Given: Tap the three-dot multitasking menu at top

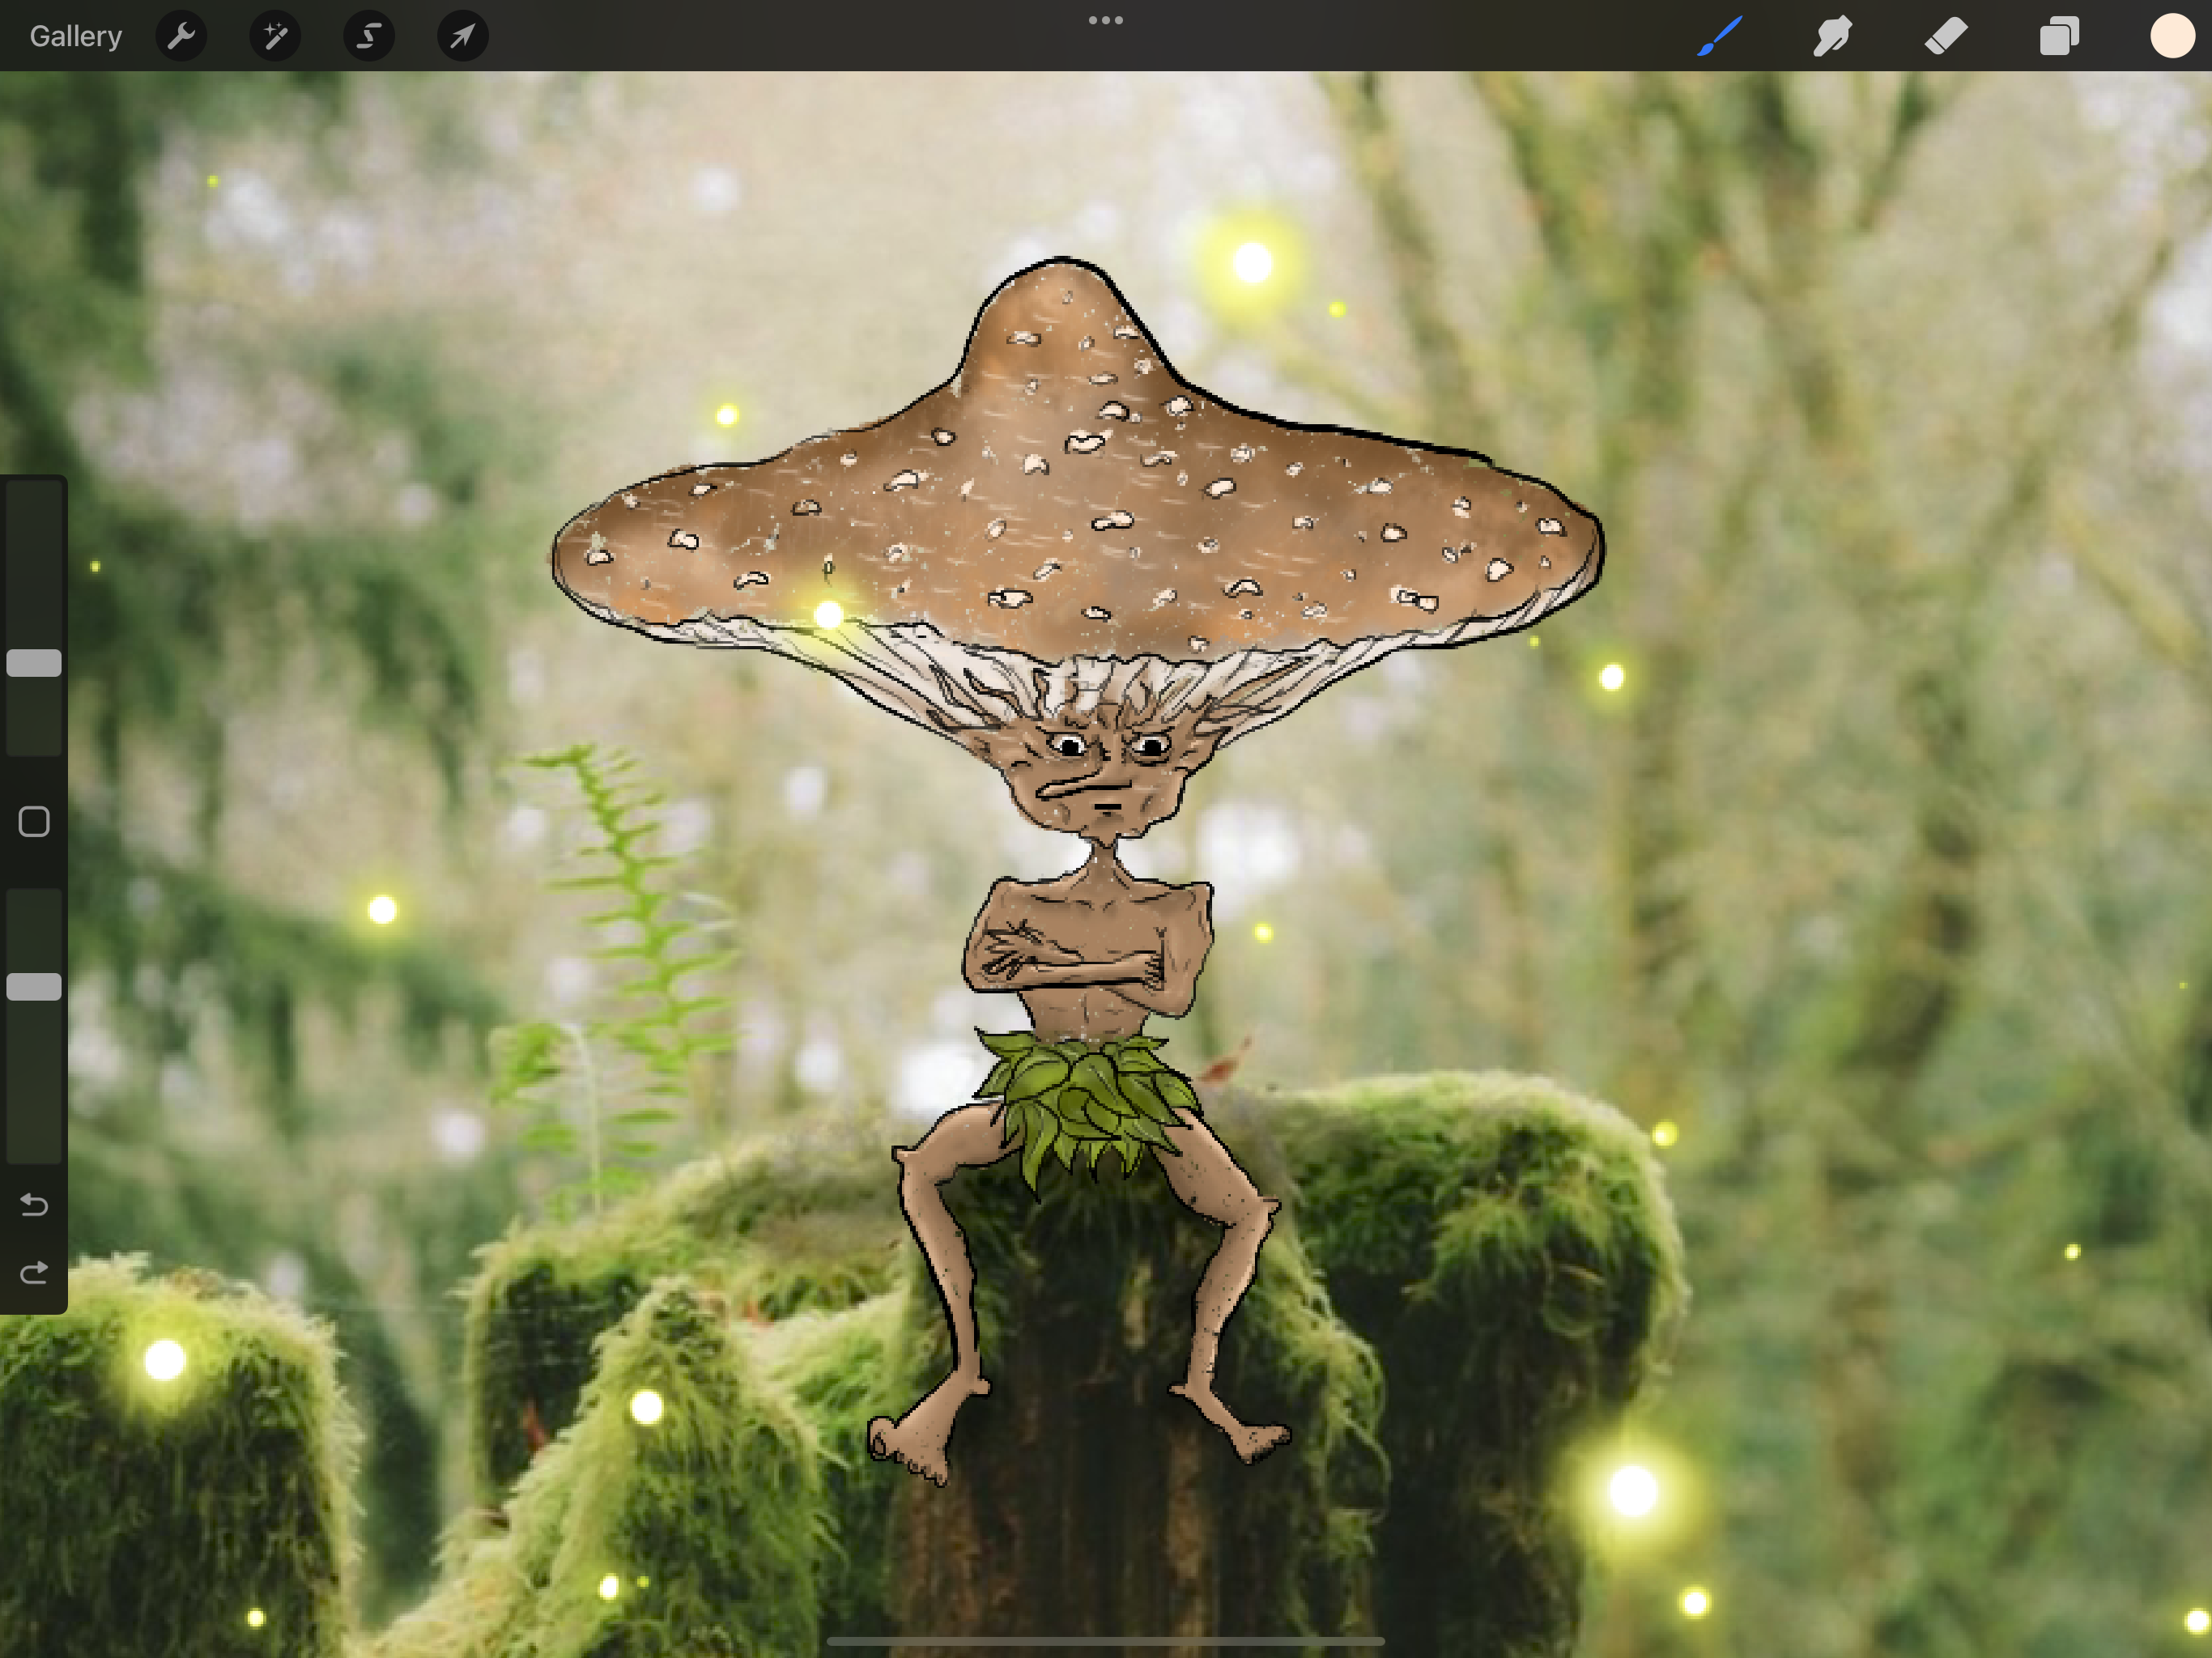Looking at the screenshot, I should (x=1106, y=20).
